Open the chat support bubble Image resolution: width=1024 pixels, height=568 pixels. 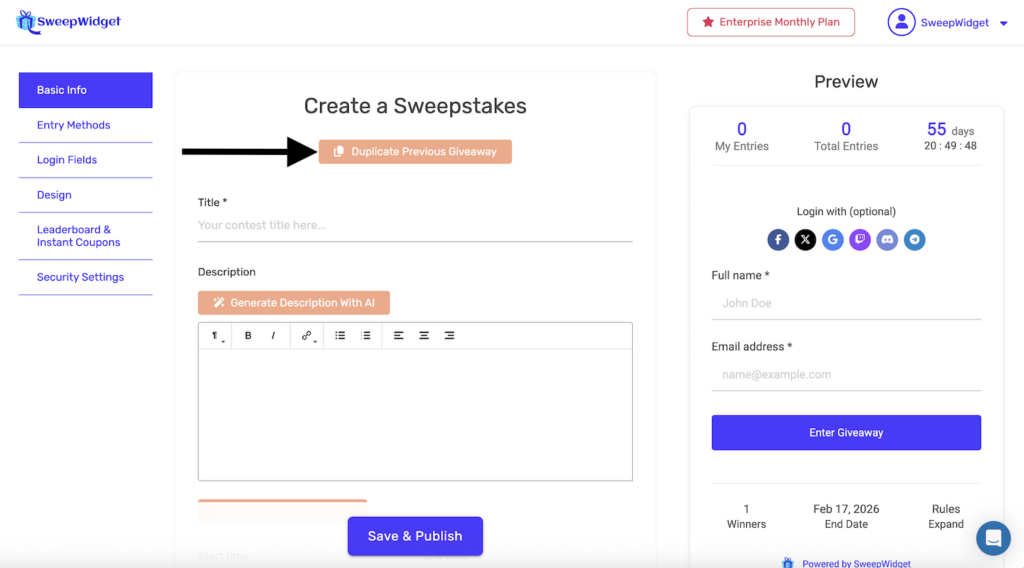993,538
